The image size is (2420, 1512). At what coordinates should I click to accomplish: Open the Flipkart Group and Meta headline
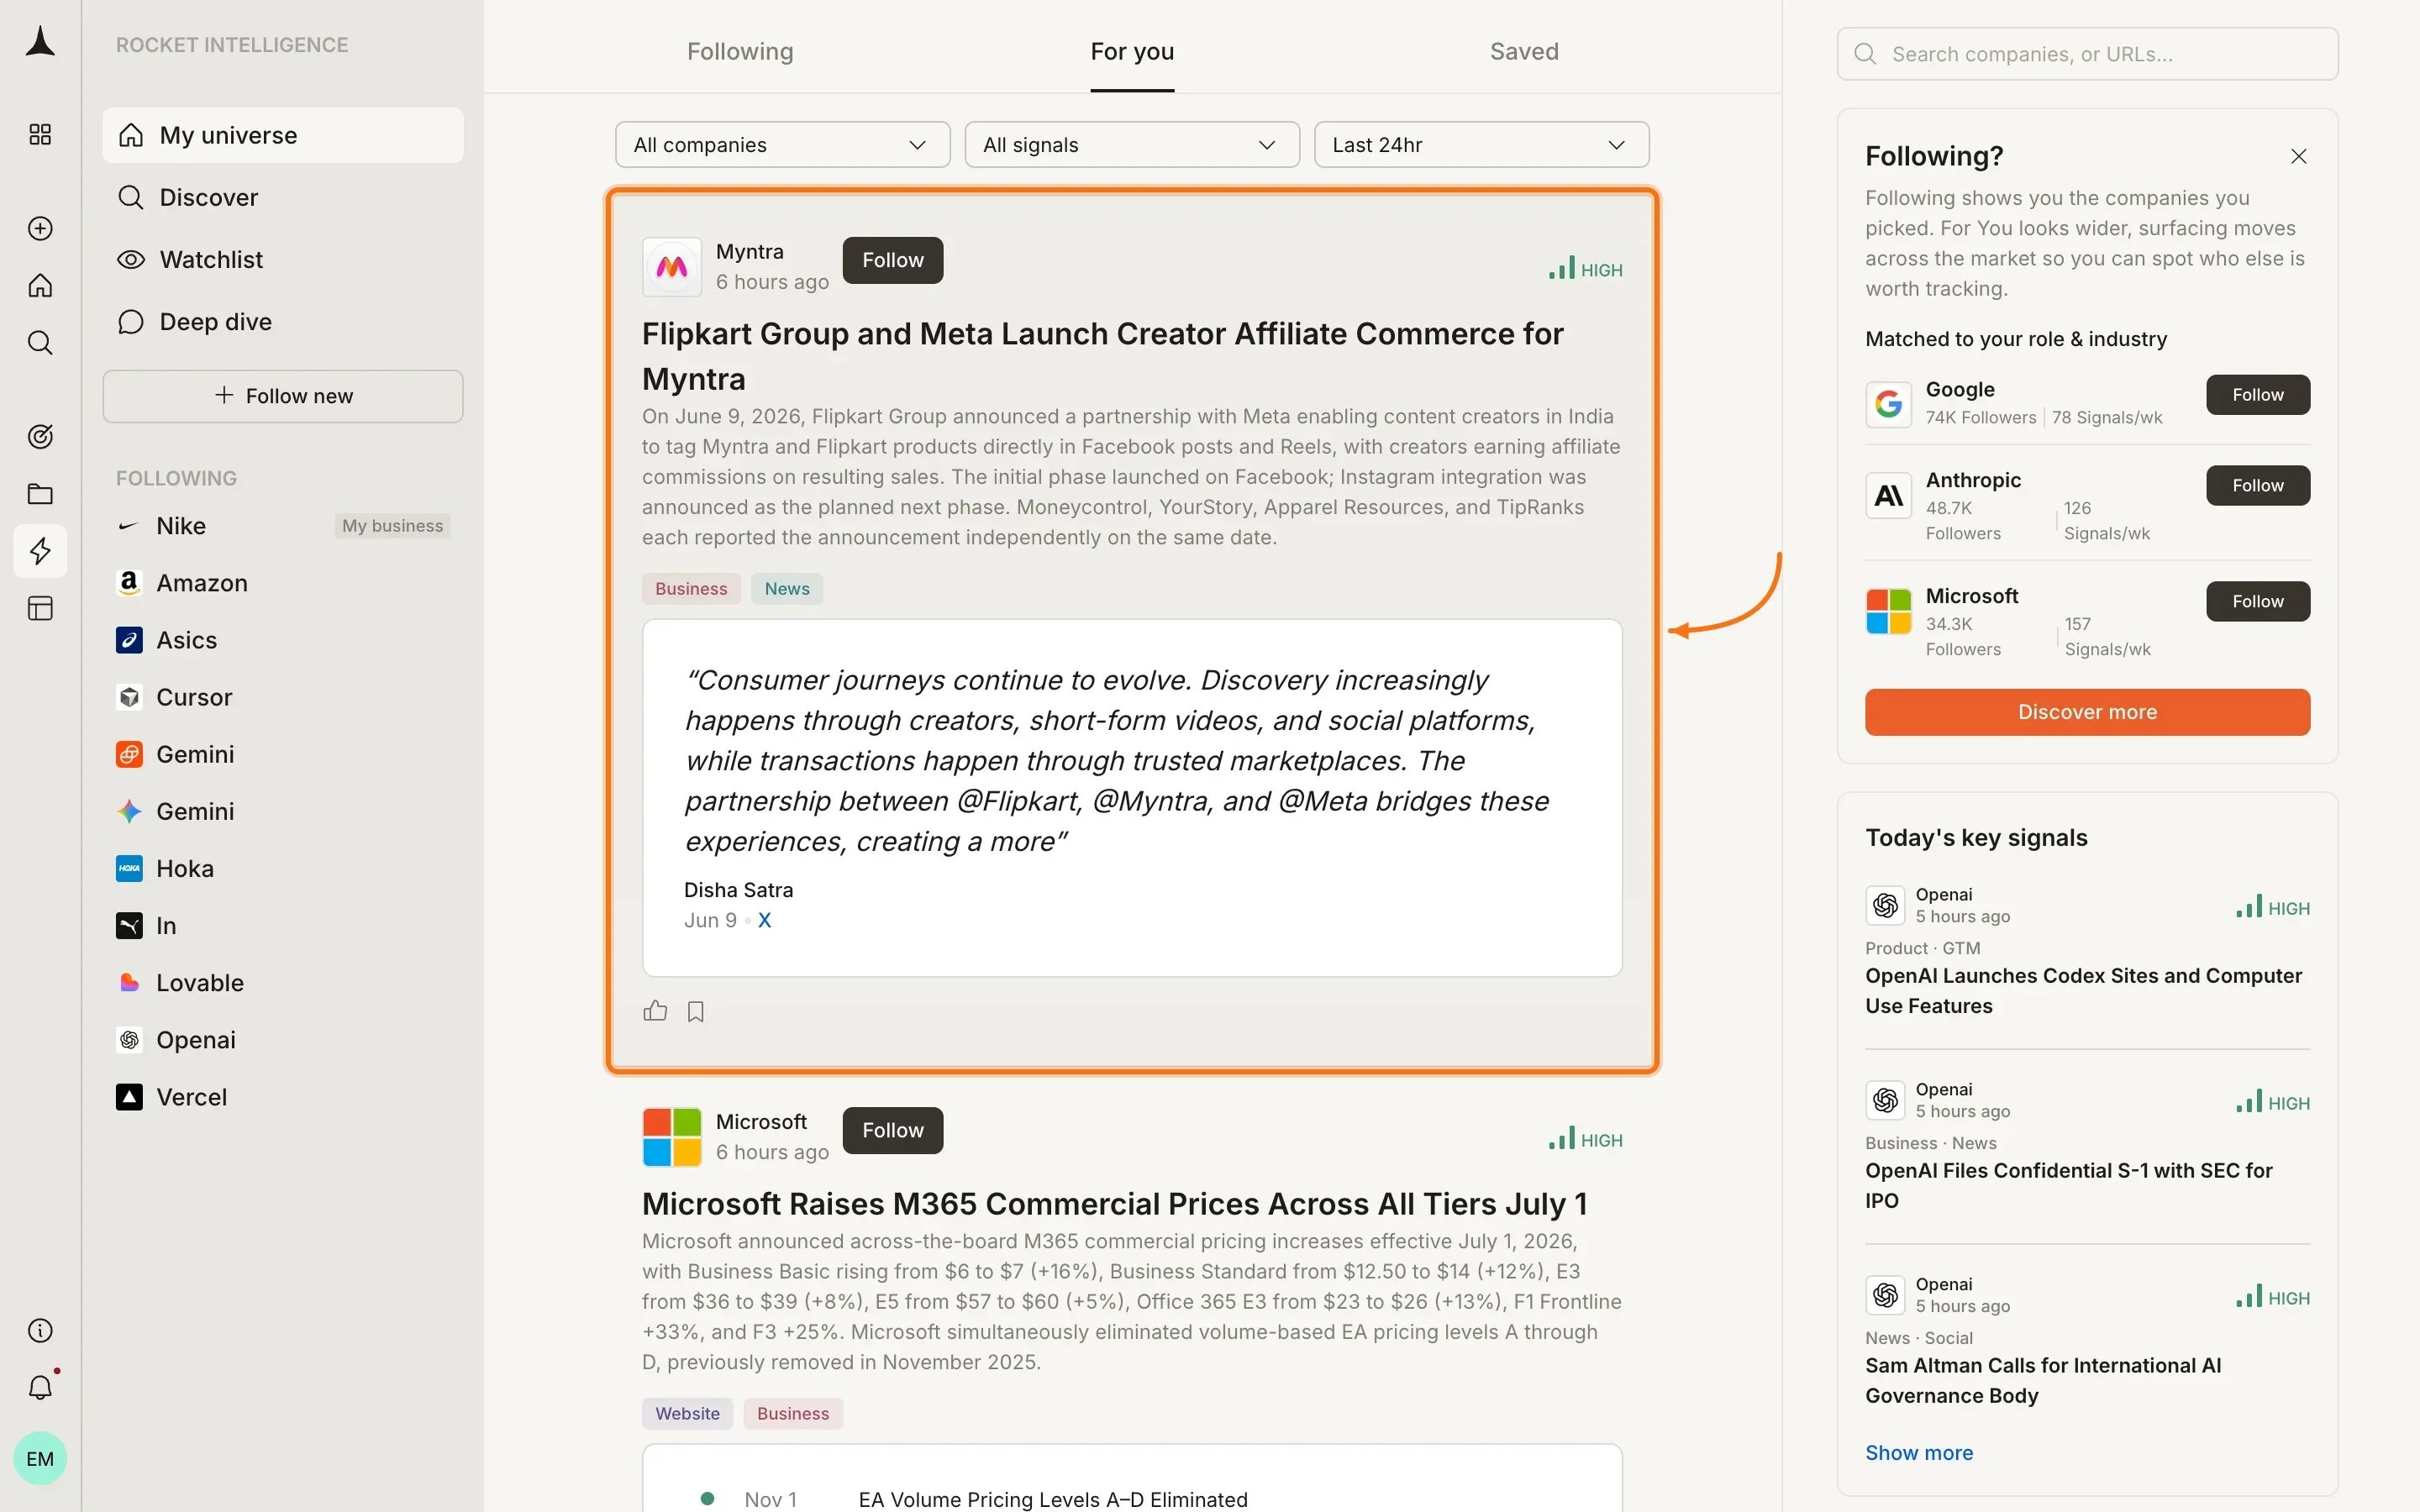[x=1103, y=356]
